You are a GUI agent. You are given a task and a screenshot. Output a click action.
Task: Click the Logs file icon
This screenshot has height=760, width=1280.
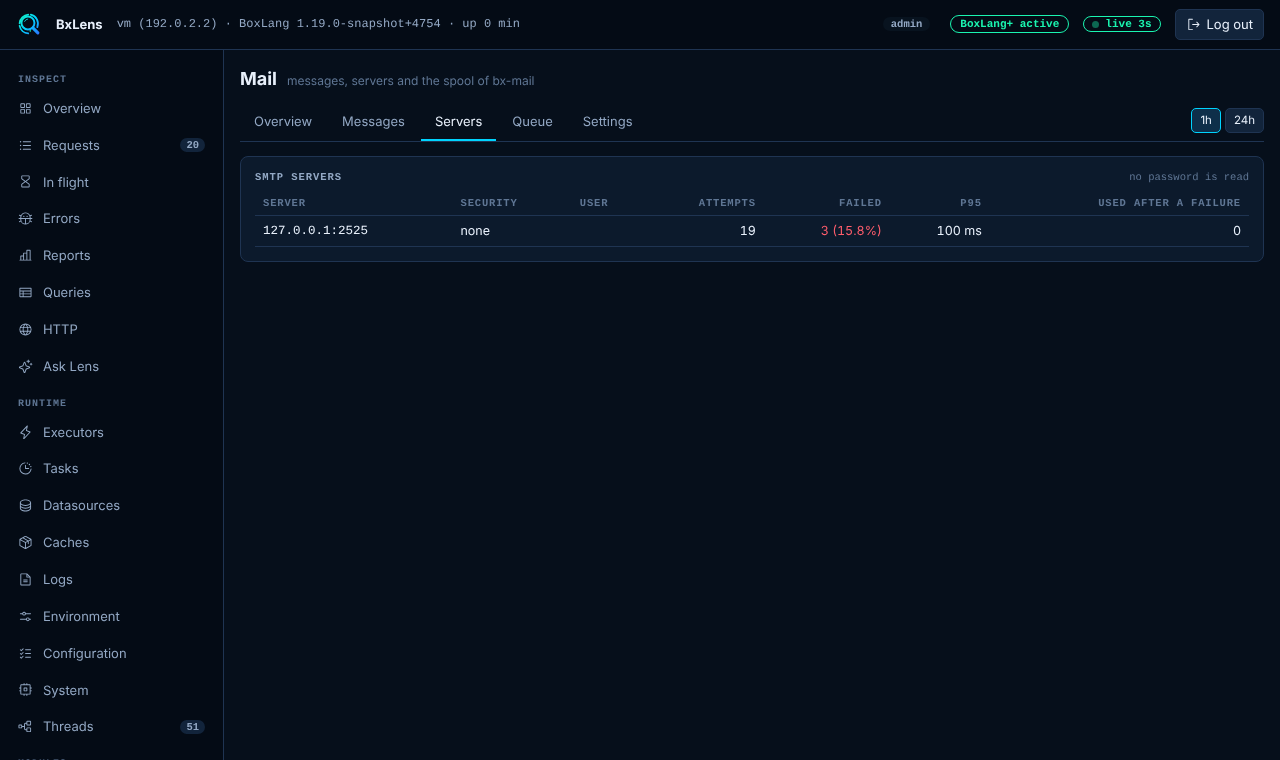[25, 579]
